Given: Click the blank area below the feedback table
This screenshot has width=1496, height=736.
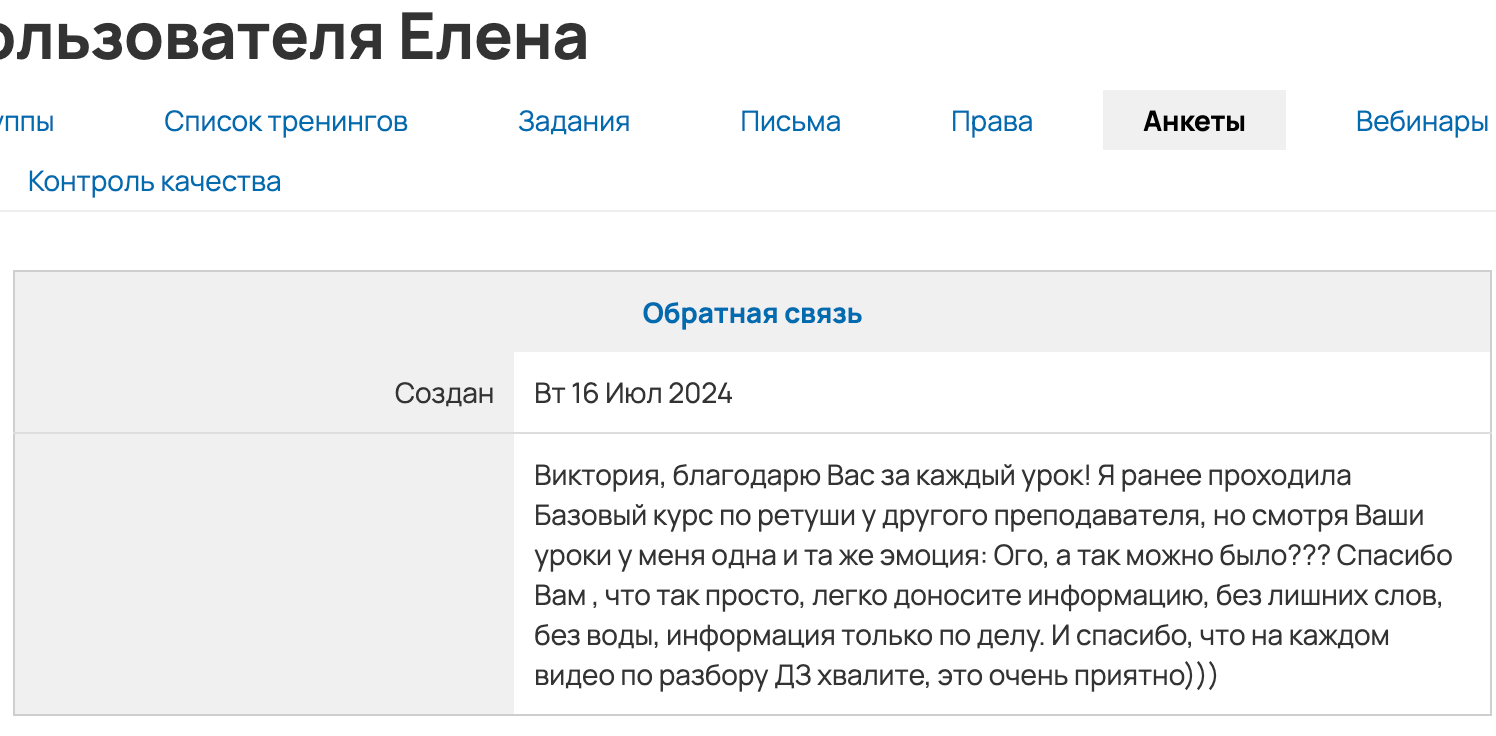Looking at the screenshot, I should tap(748, 728).
